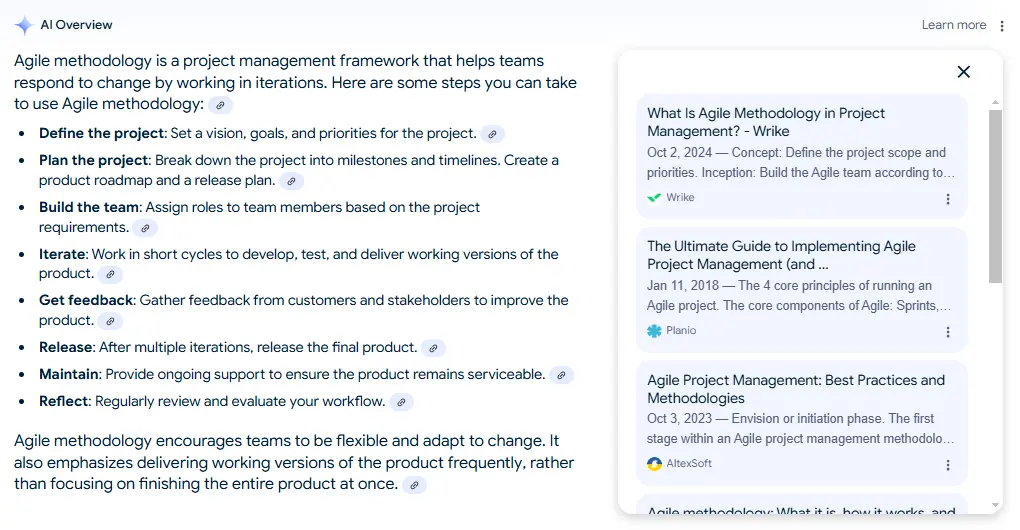Click link icon after 'Get feedback' bullet
The image size is (1020, 530).
[x=110, y=321]
